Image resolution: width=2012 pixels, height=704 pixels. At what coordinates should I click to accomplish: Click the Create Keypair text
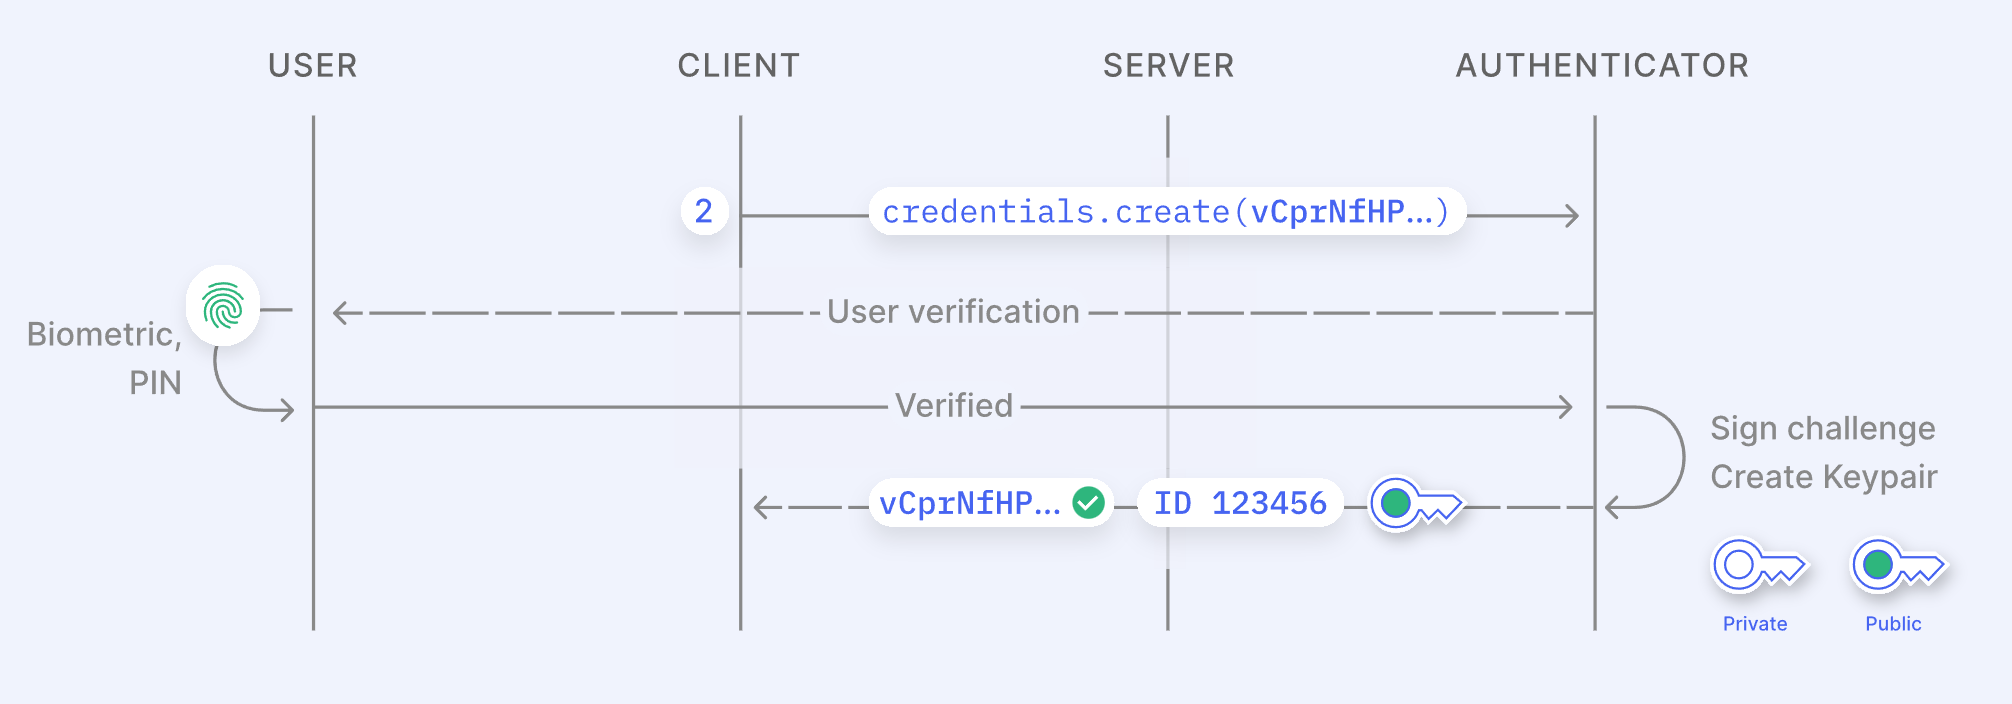point(1824,477)
